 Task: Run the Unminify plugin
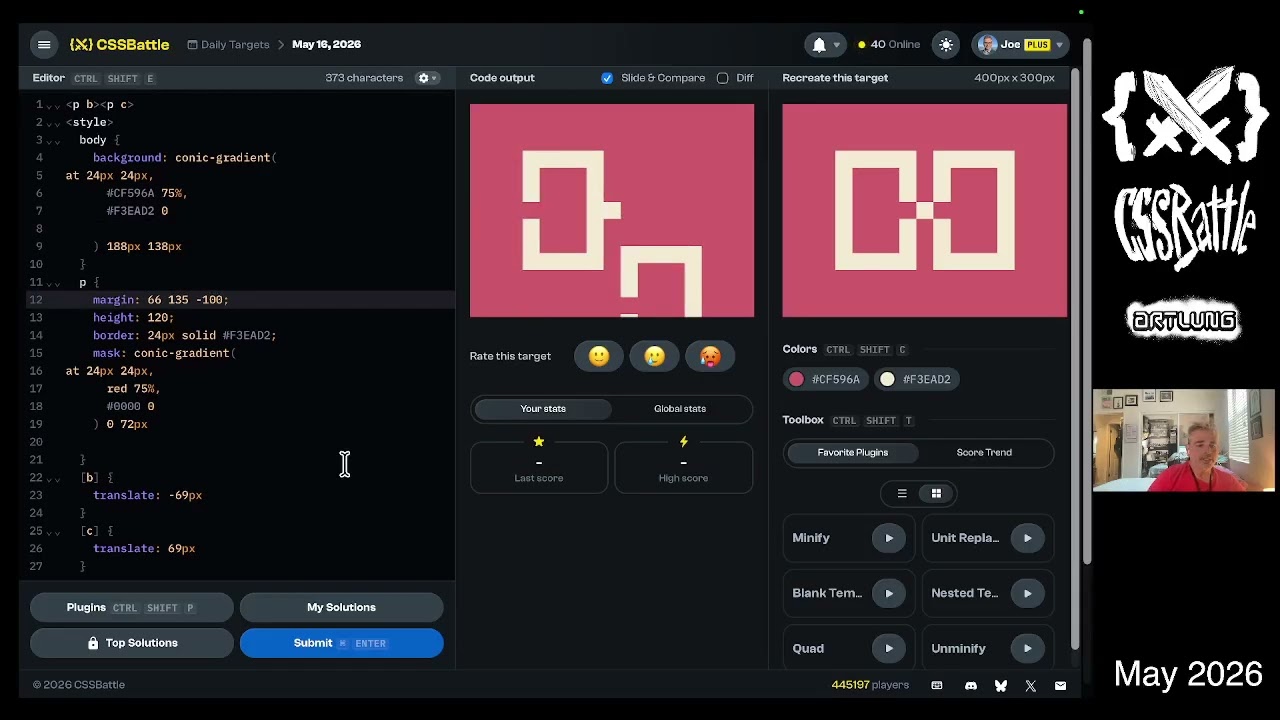1027,648
